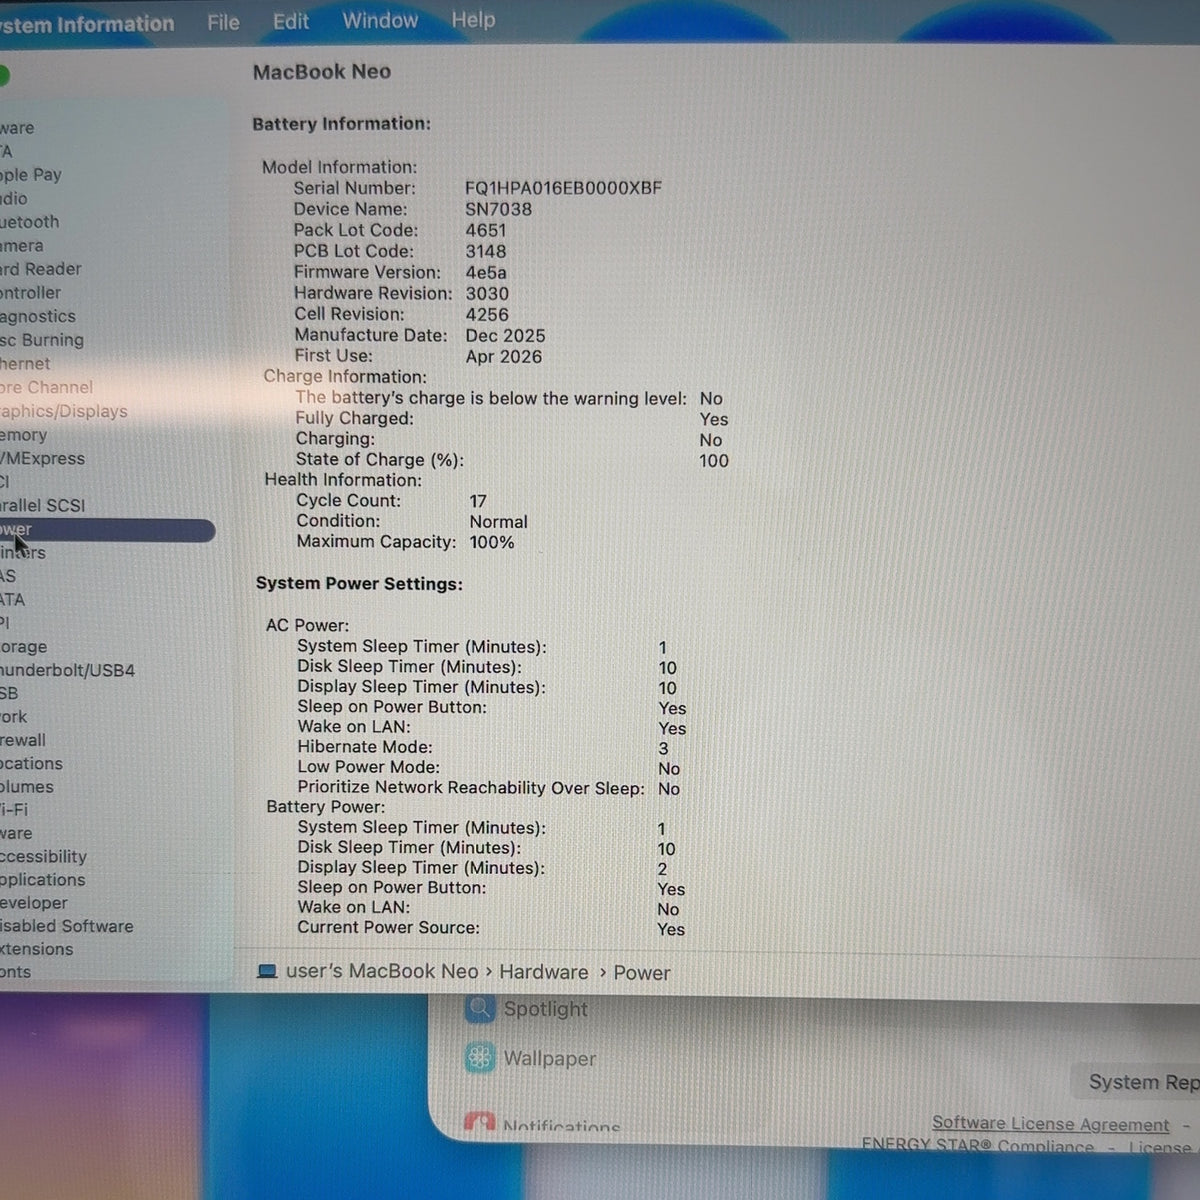Open the ENERGY STAR Compliance link
1200x1200 pixels.
977,1146
